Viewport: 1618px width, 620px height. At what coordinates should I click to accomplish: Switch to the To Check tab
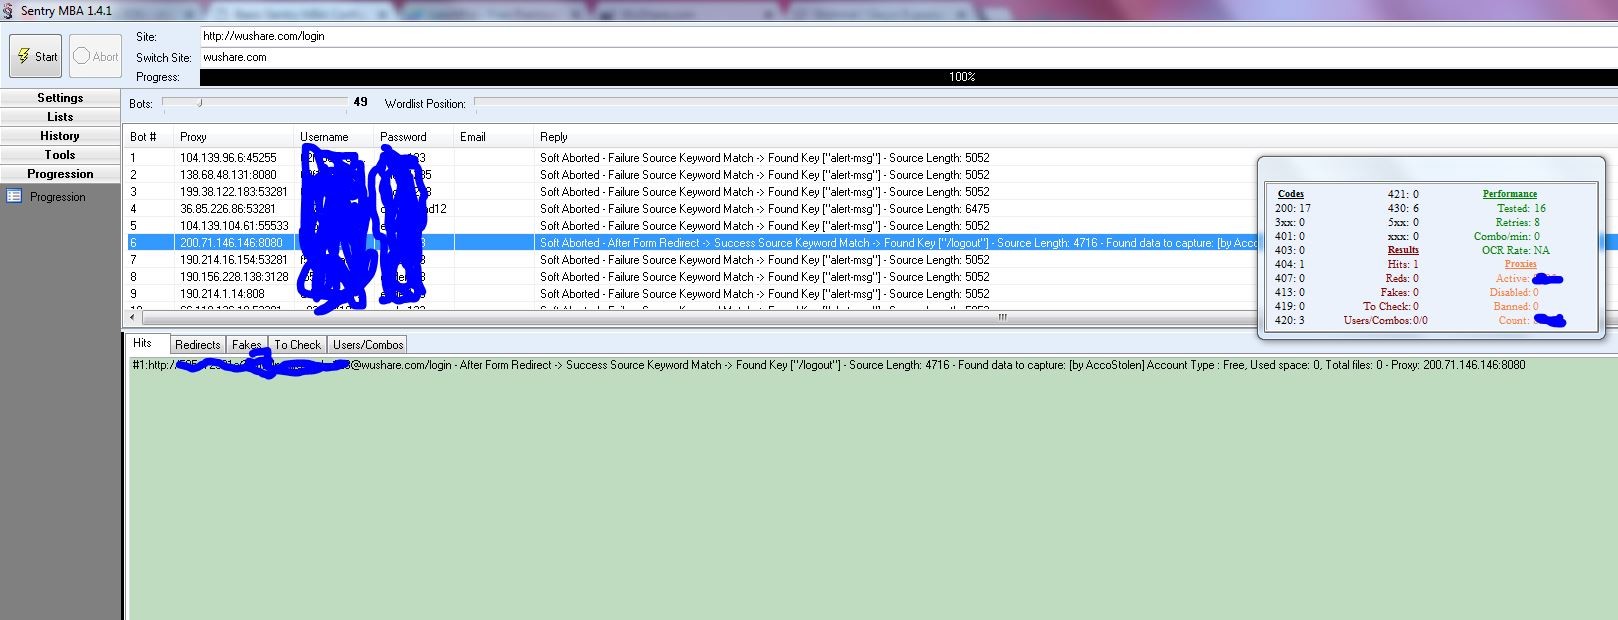pyautogui.click(x=298, y=345)
